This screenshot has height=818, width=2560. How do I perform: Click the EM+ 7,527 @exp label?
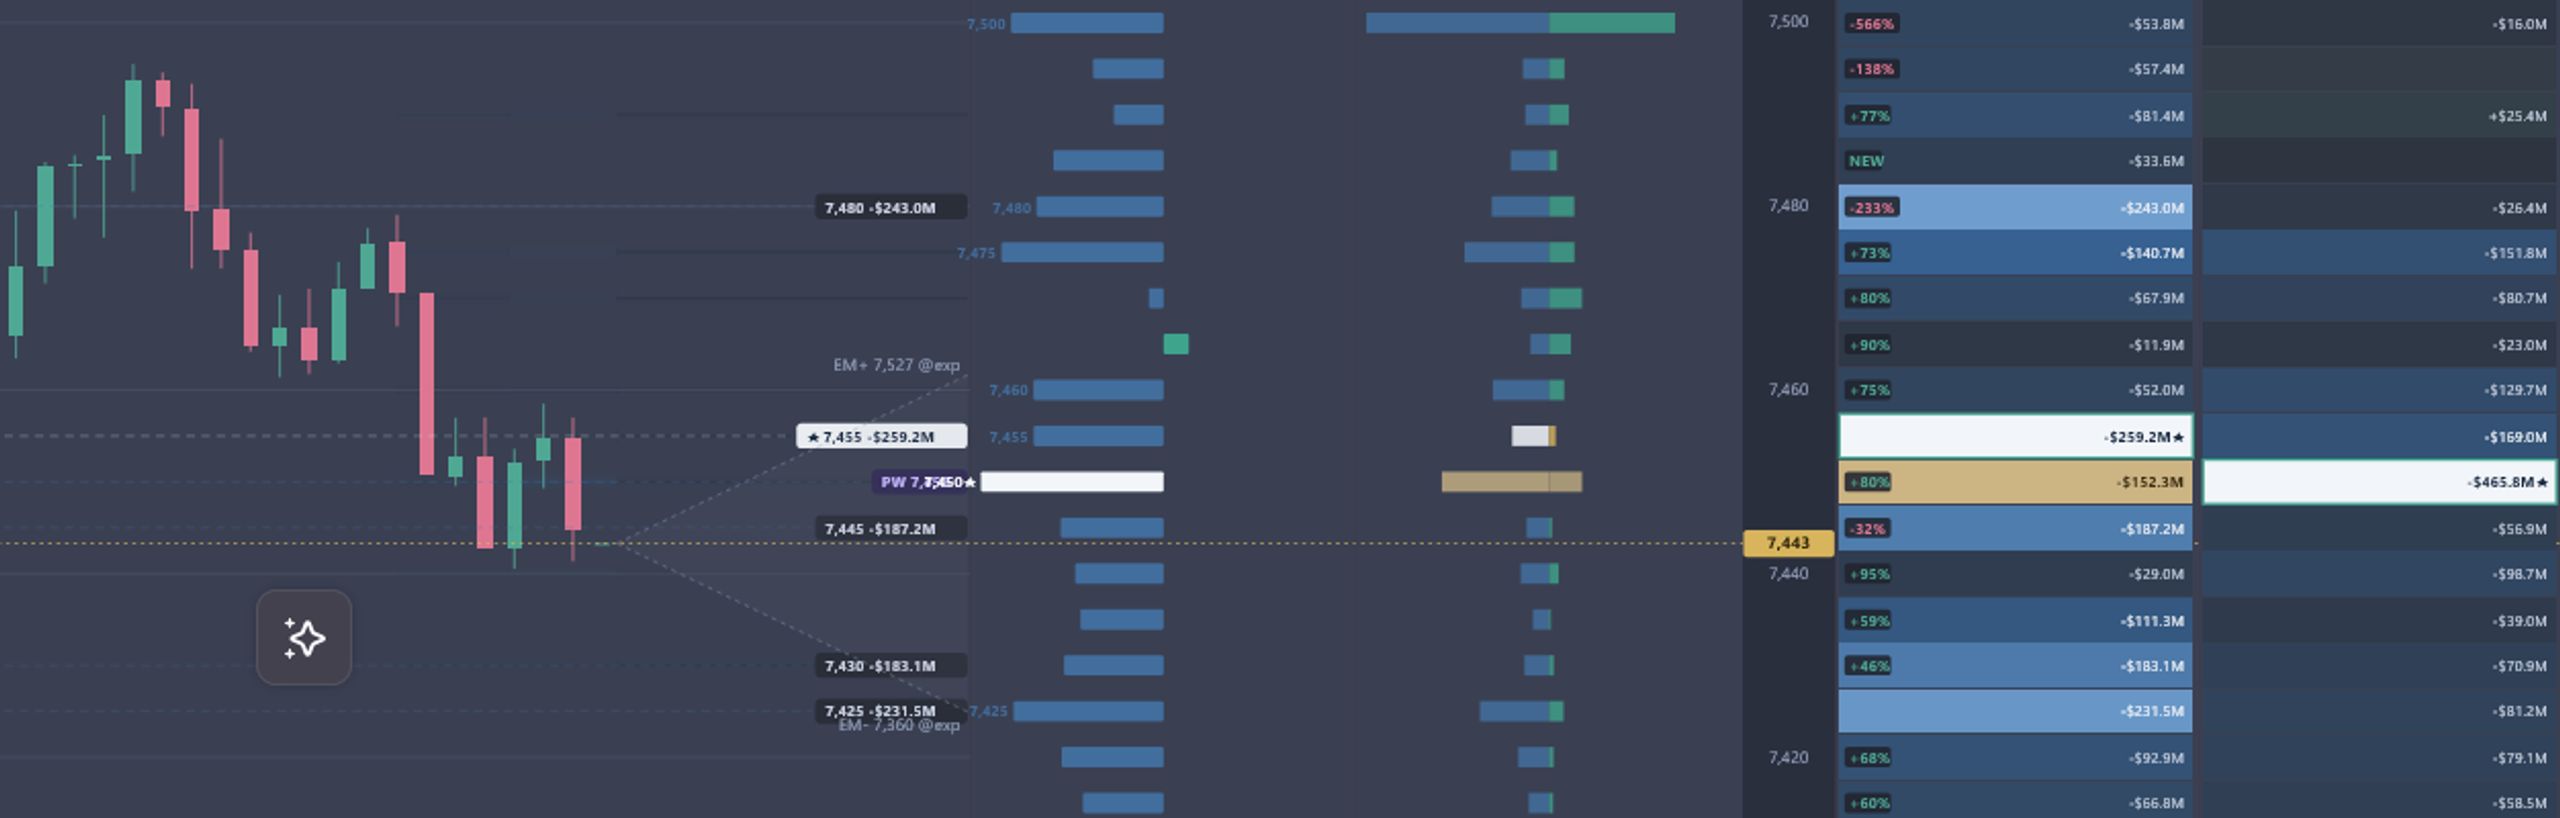coord(896,365)
